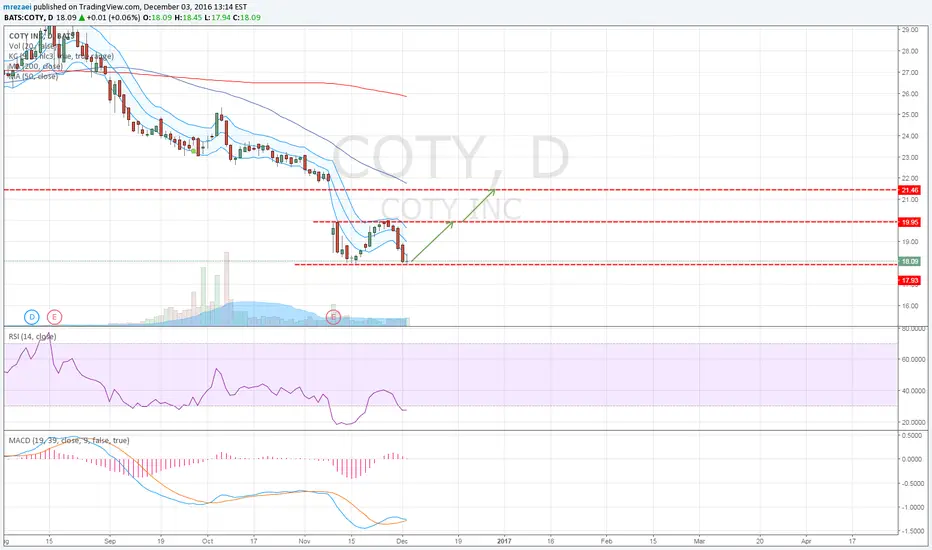This screenshot has width=932, height=550.
Task: Click the 23.00 tick on price axis
Action: pos(909,158)
